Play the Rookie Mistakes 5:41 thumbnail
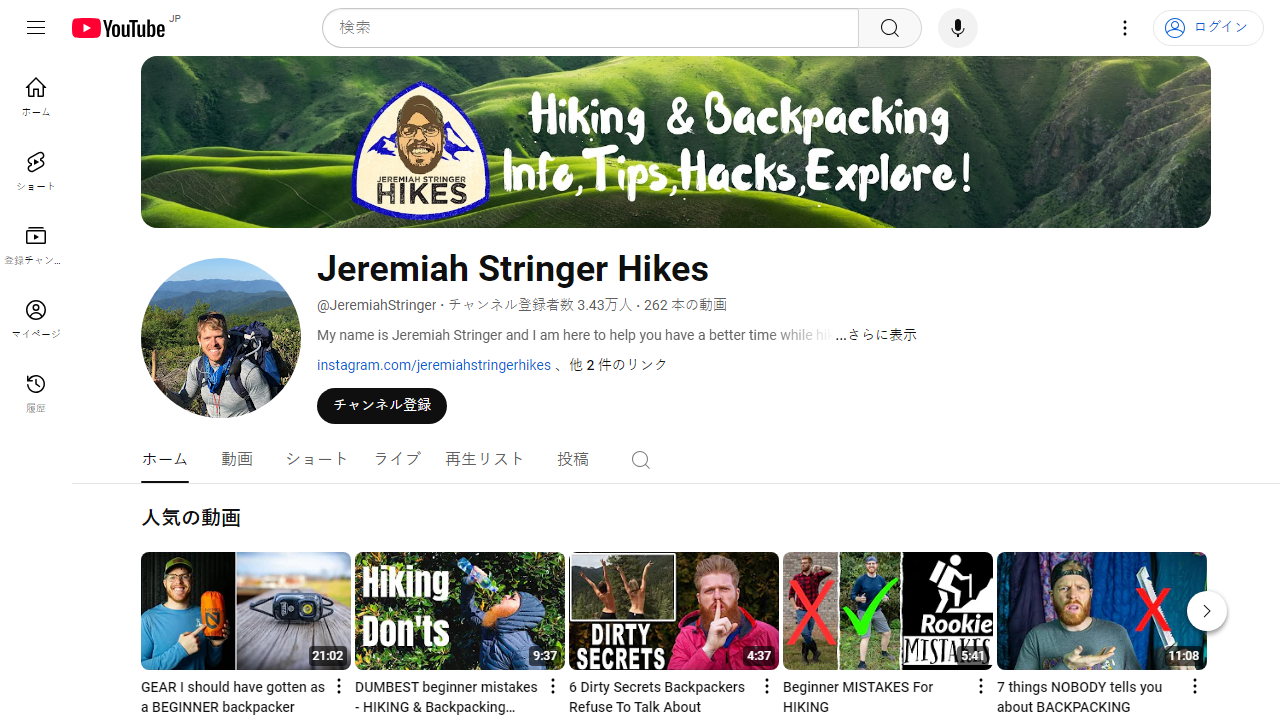1280x720 pixels. click(x=888, y=611)
